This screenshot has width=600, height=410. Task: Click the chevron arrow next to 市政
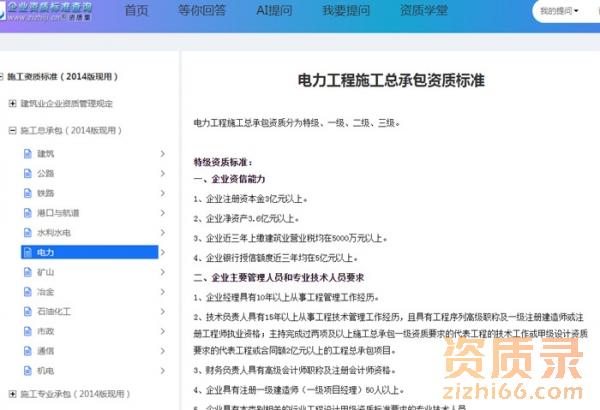pyautogui.click(x=162, y=331)
